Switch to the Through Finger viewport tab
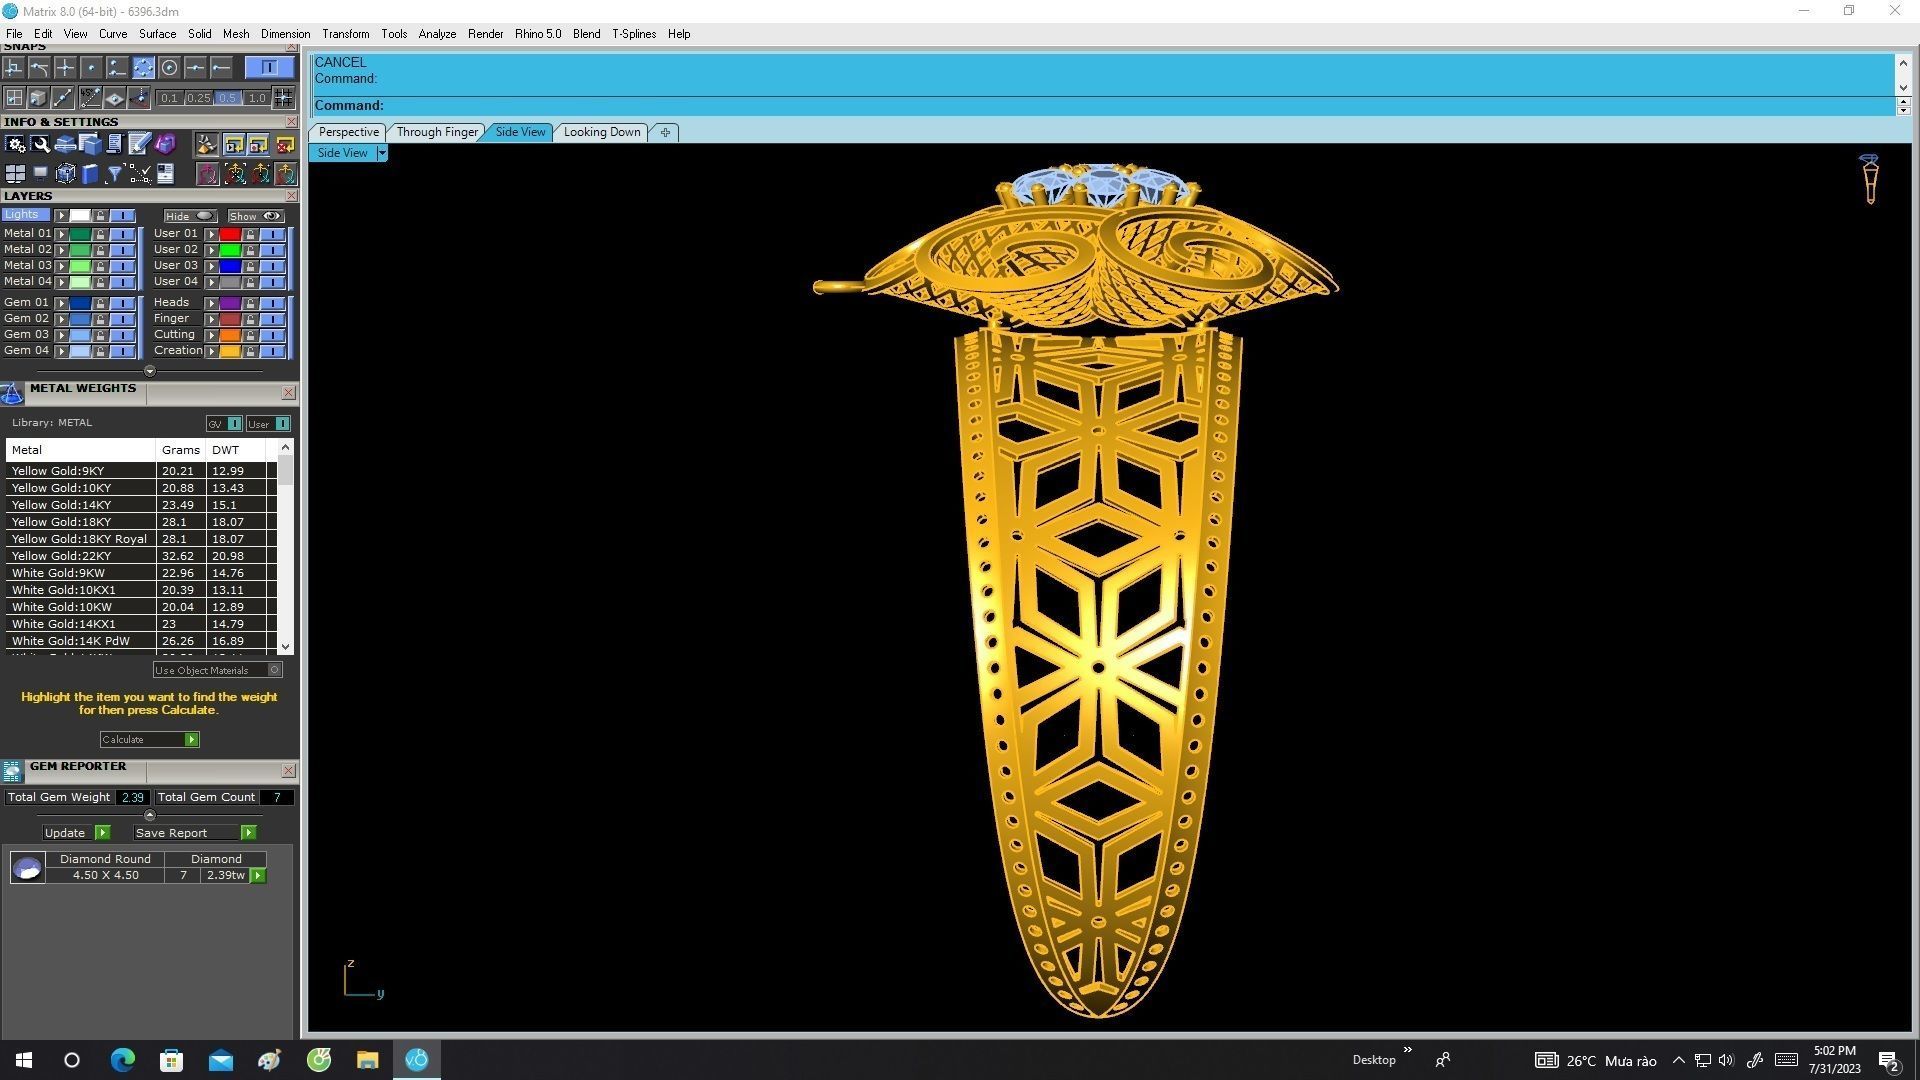Image resolution: width=1920 pixels, height=1080 pixels. tap(437, 132)
